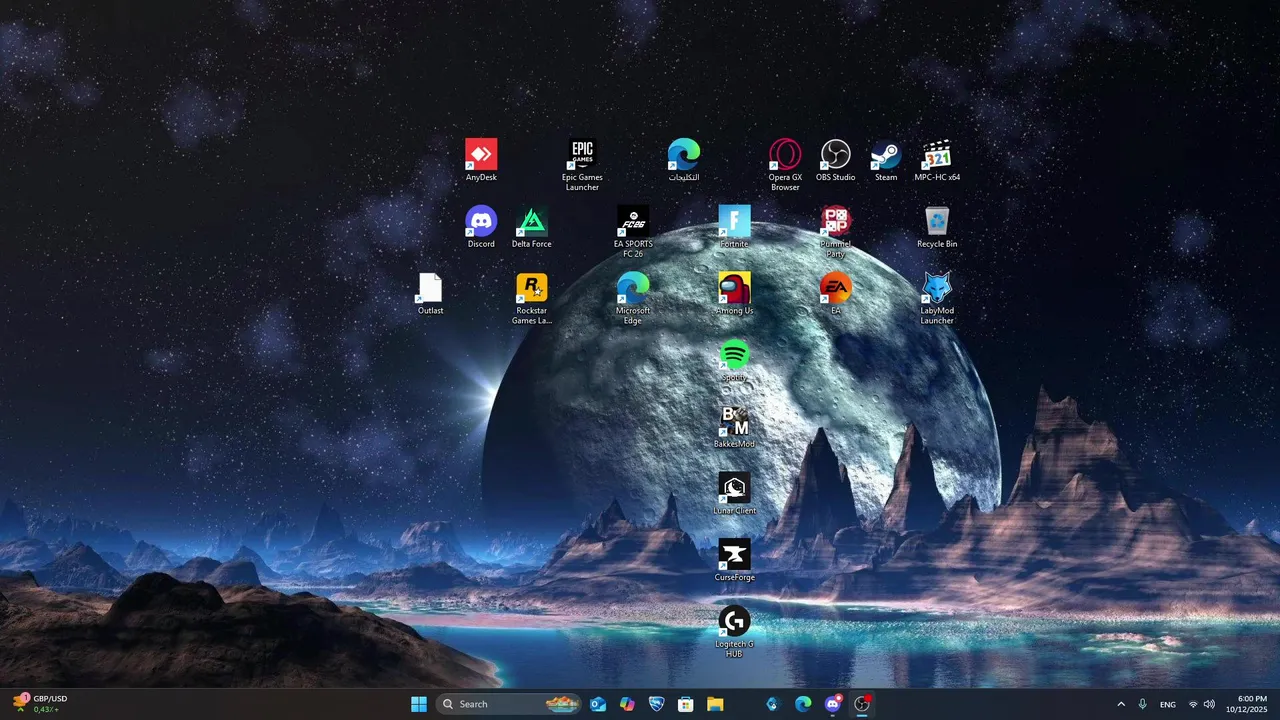The image size is (1280, 720).
Task: Switch to OBS Studio in the taskbar
Action: pos(861,704)
